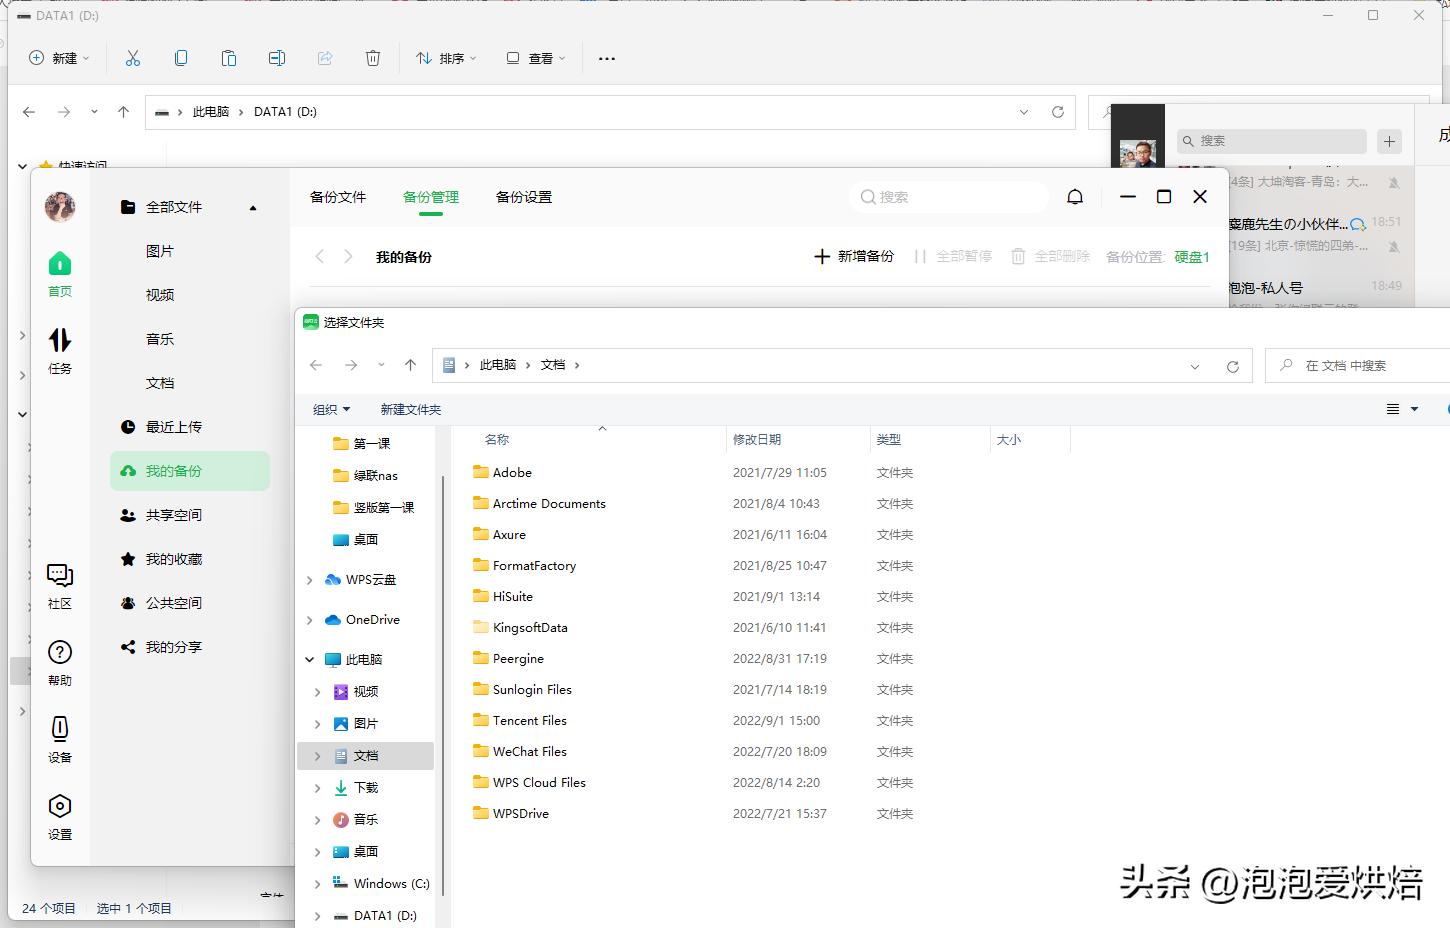Click the 帮助 (Help) sidebar icon
The height and width of the screenshot is (928, 1450).
[x=60, y=660]
